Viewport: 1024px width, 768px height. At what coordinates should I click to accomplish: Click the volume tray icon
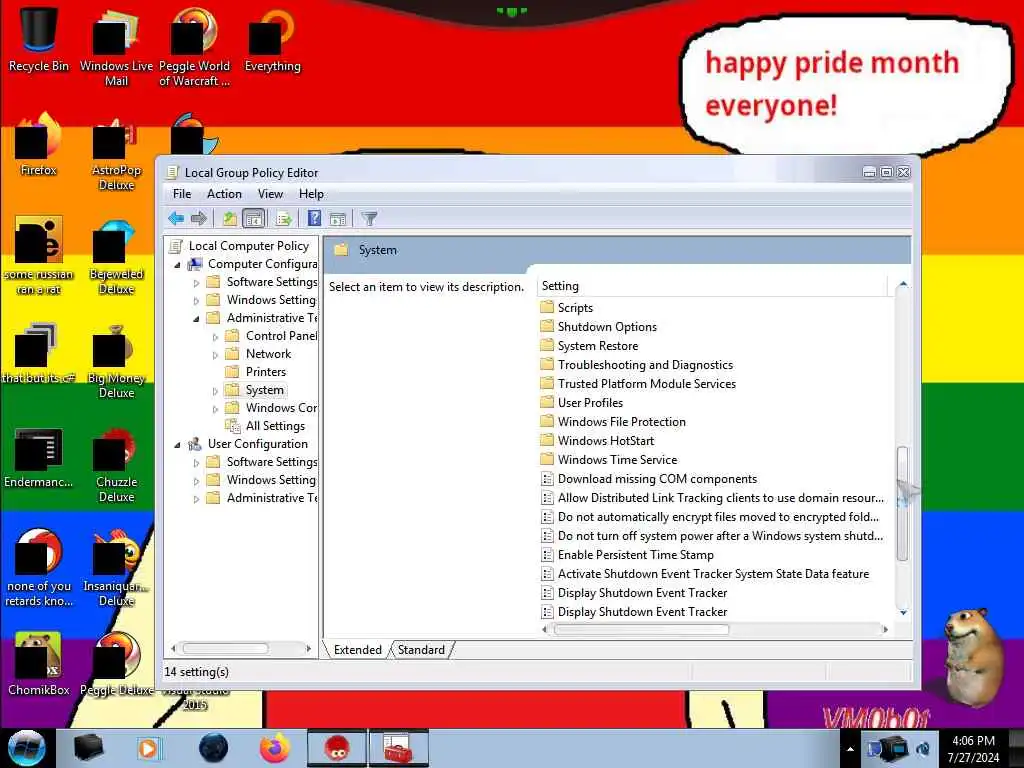(x=923, y=749)
